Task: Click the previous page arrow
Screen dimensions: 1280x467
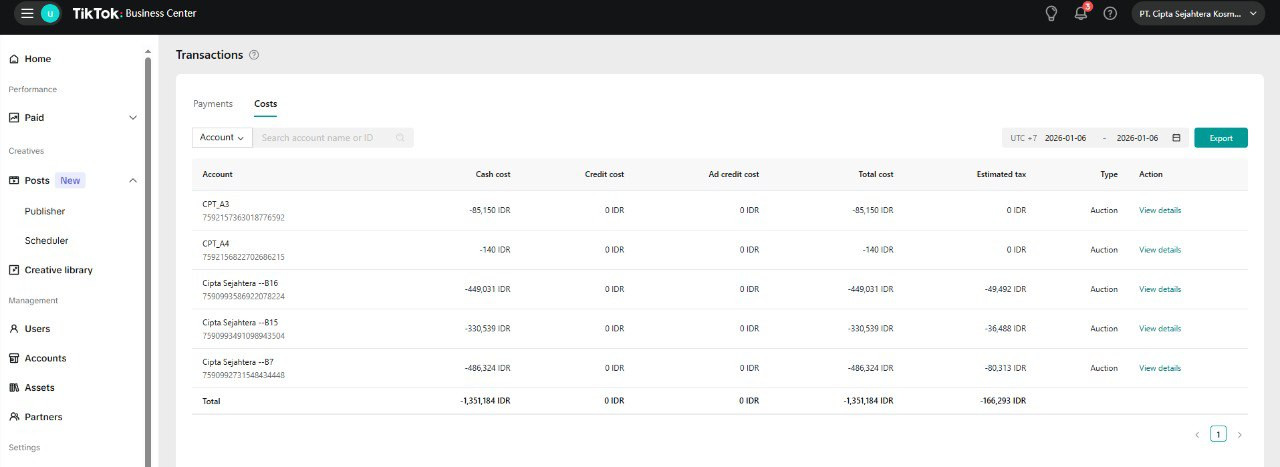Action: 1197,434
